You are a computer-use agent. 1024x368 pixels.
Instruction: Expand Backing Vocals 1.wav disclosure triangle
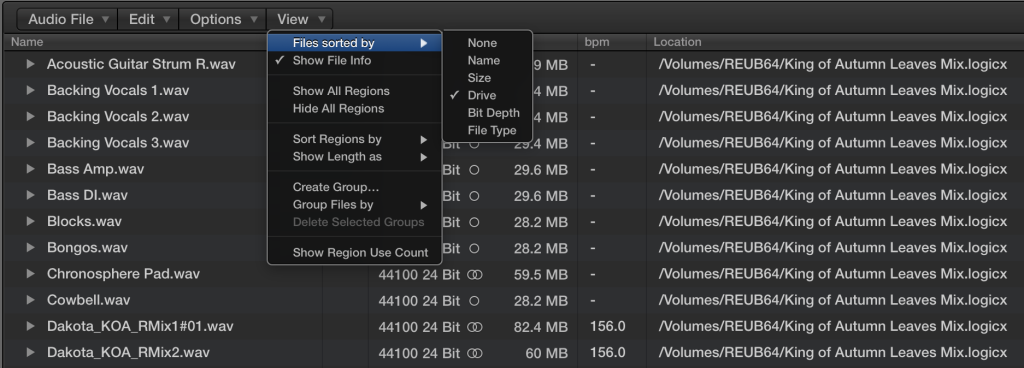30,90
